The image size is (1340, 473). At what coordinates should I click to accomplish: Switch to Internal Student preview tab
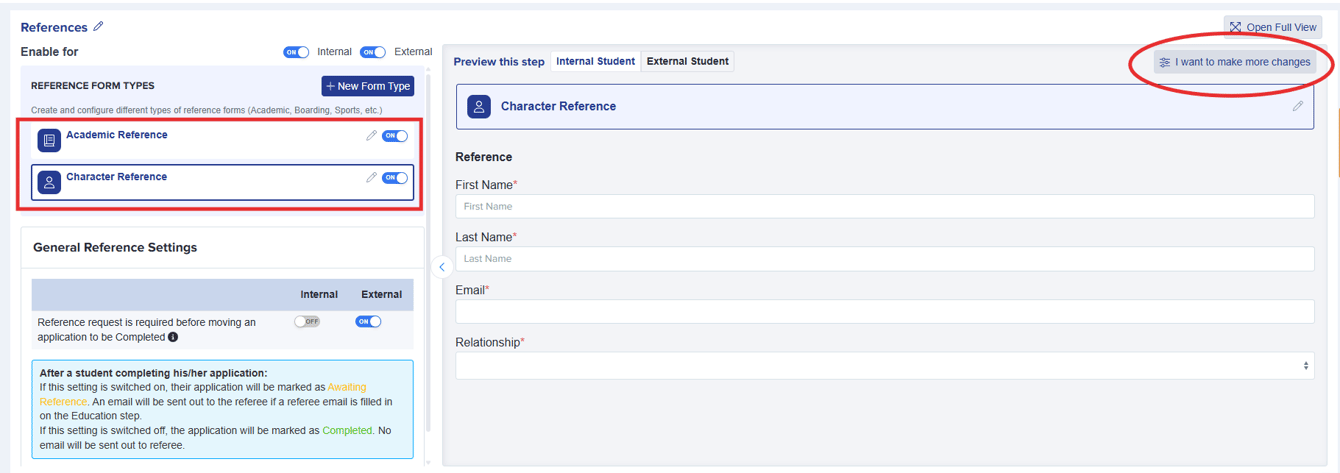click(x=595, y=61)
